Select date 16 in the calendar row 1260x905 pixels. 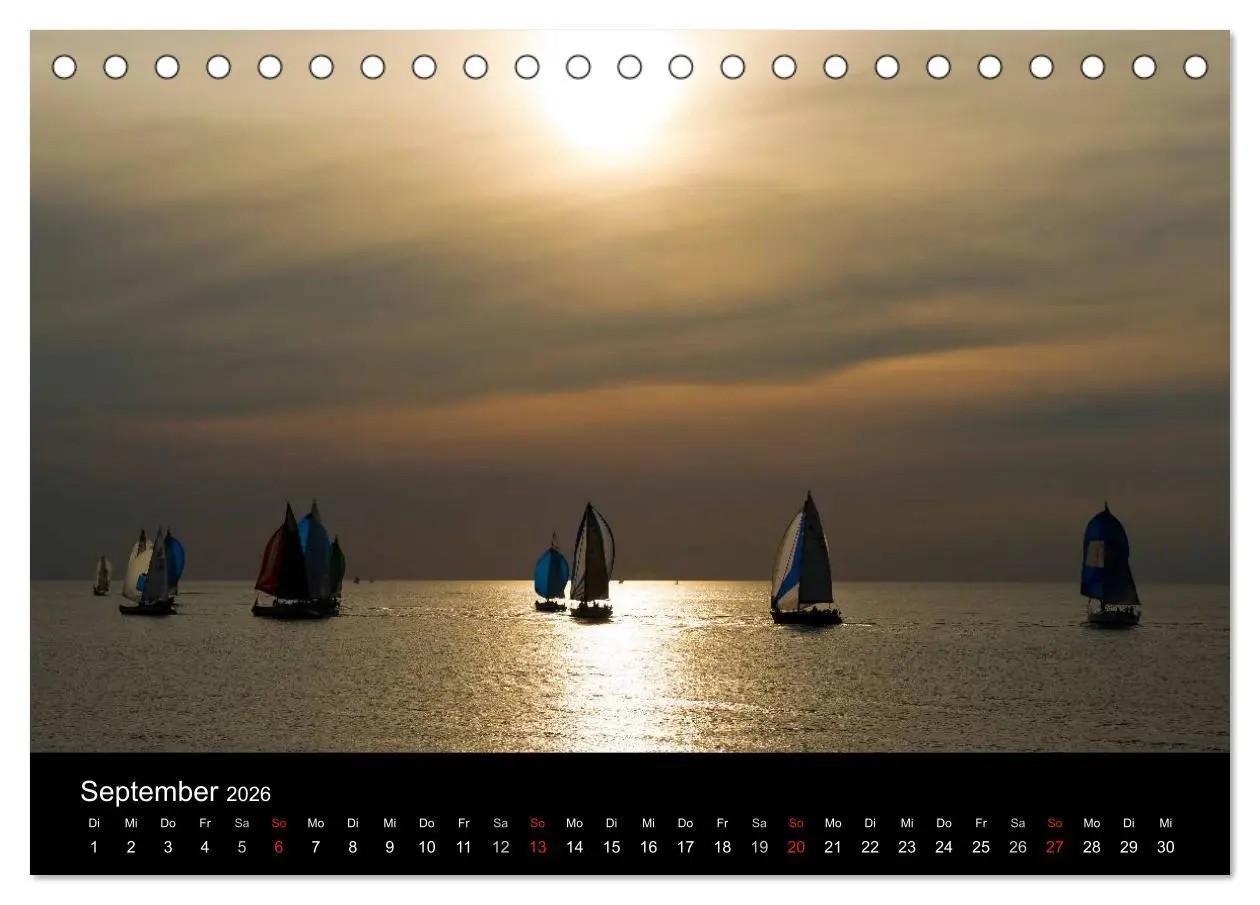pos(649,847)
